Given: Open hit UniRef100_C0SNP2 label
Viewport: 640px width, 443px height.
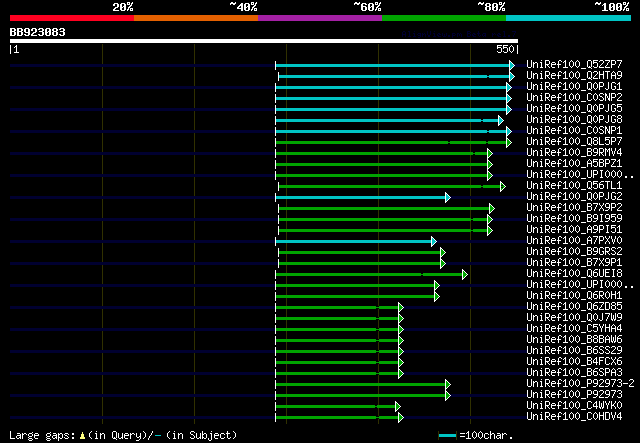Looking at the screenshot, I should point(574,98).
